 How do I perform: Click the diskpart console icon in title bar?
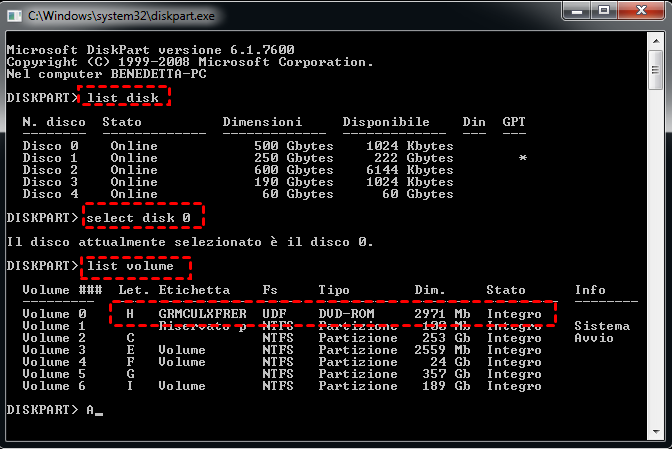(x=14, y=13)
